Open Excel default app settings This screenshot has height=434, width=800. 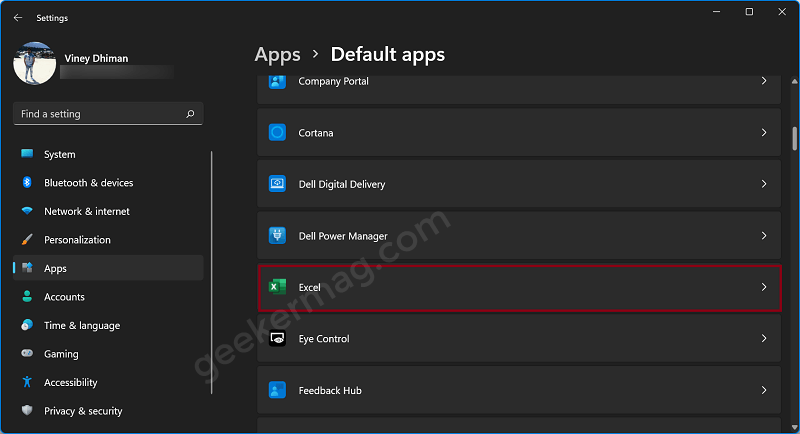[x=519, y=288]
